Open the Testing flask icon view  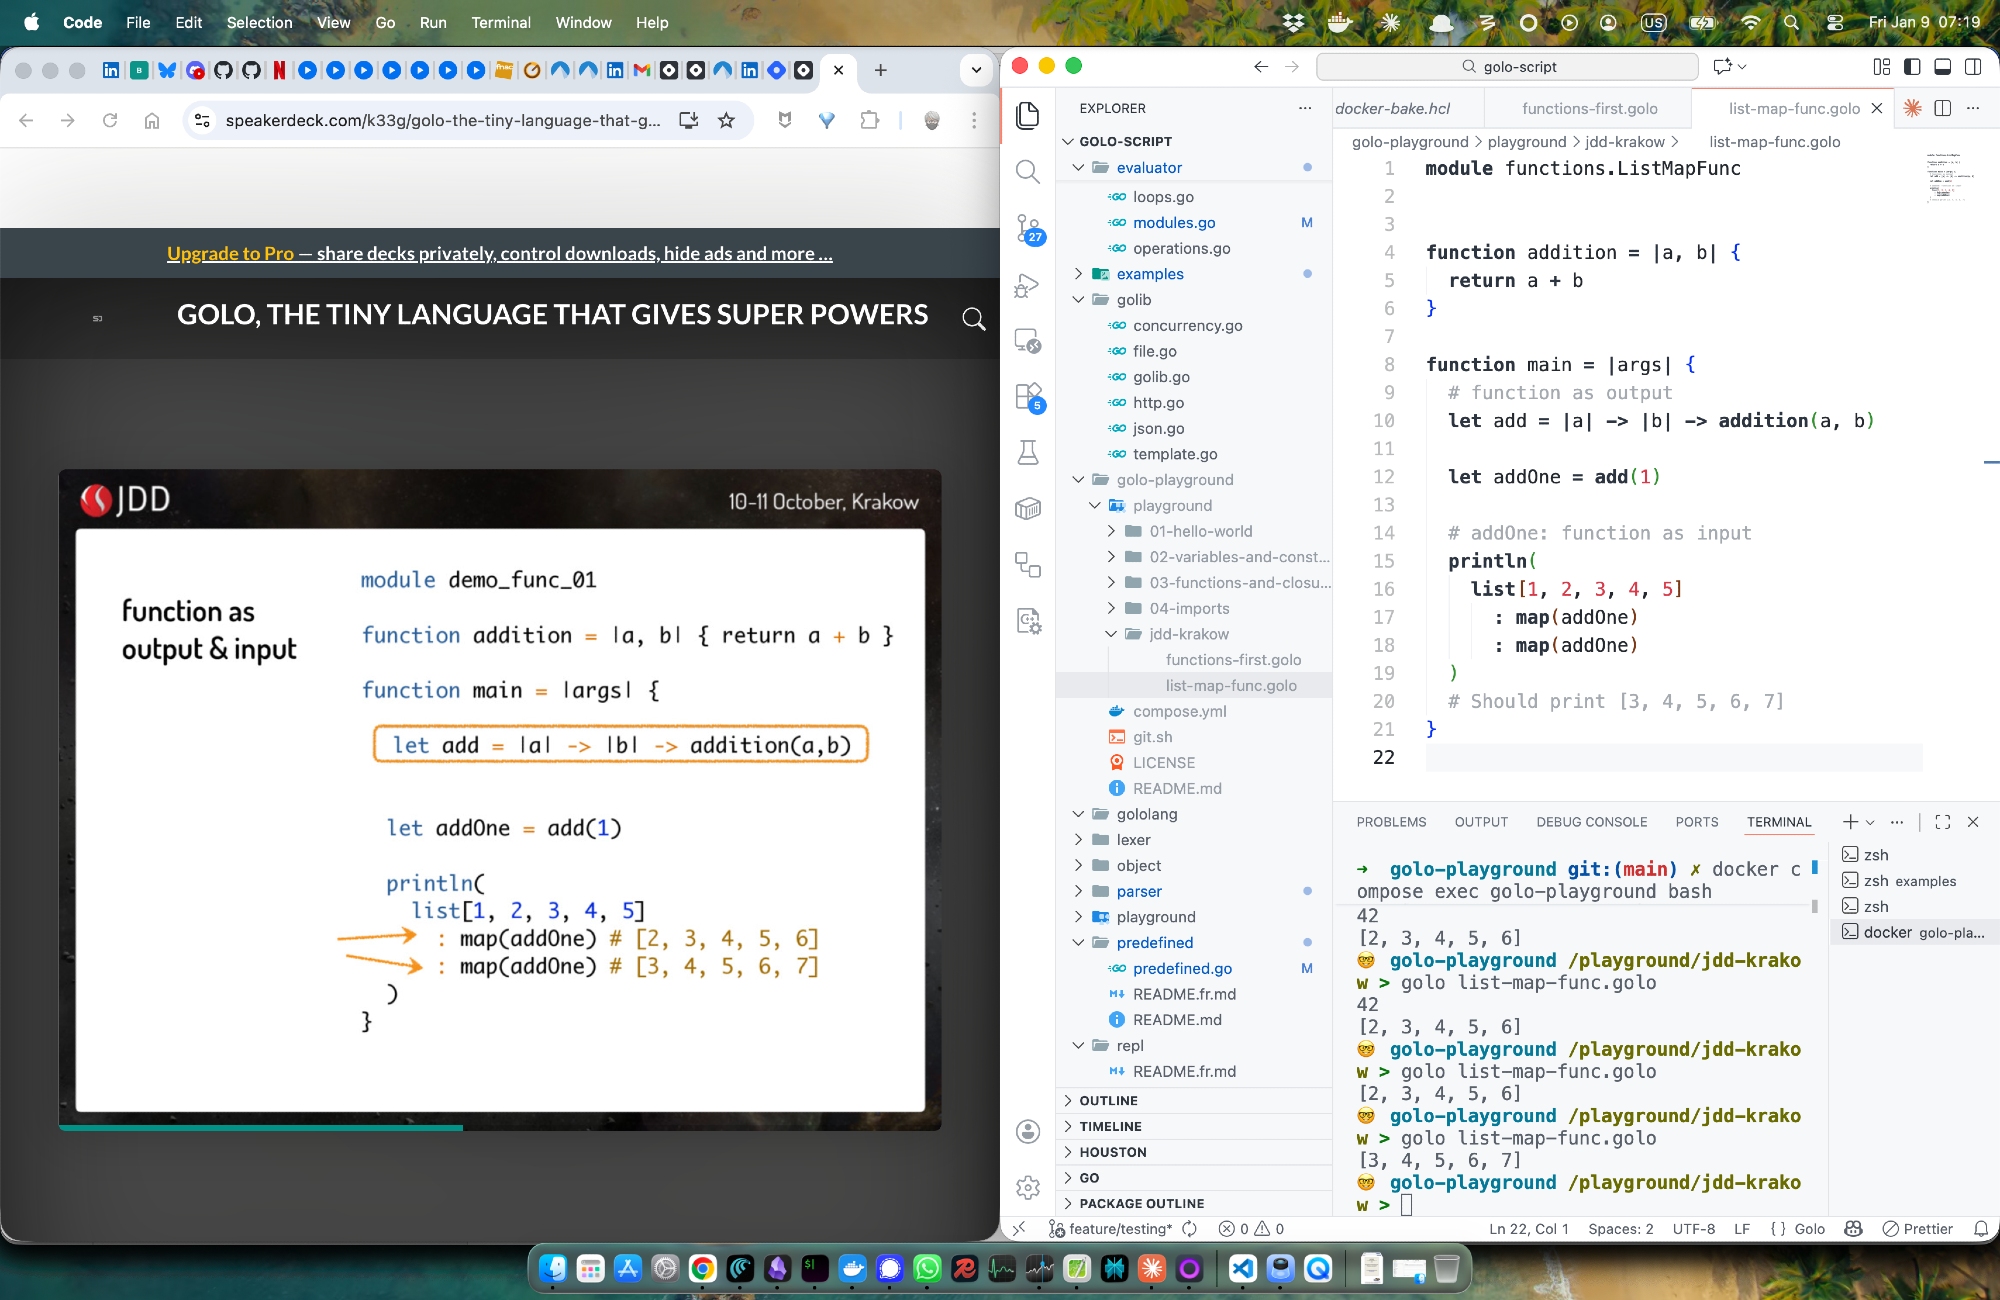tap(1028, 453)
